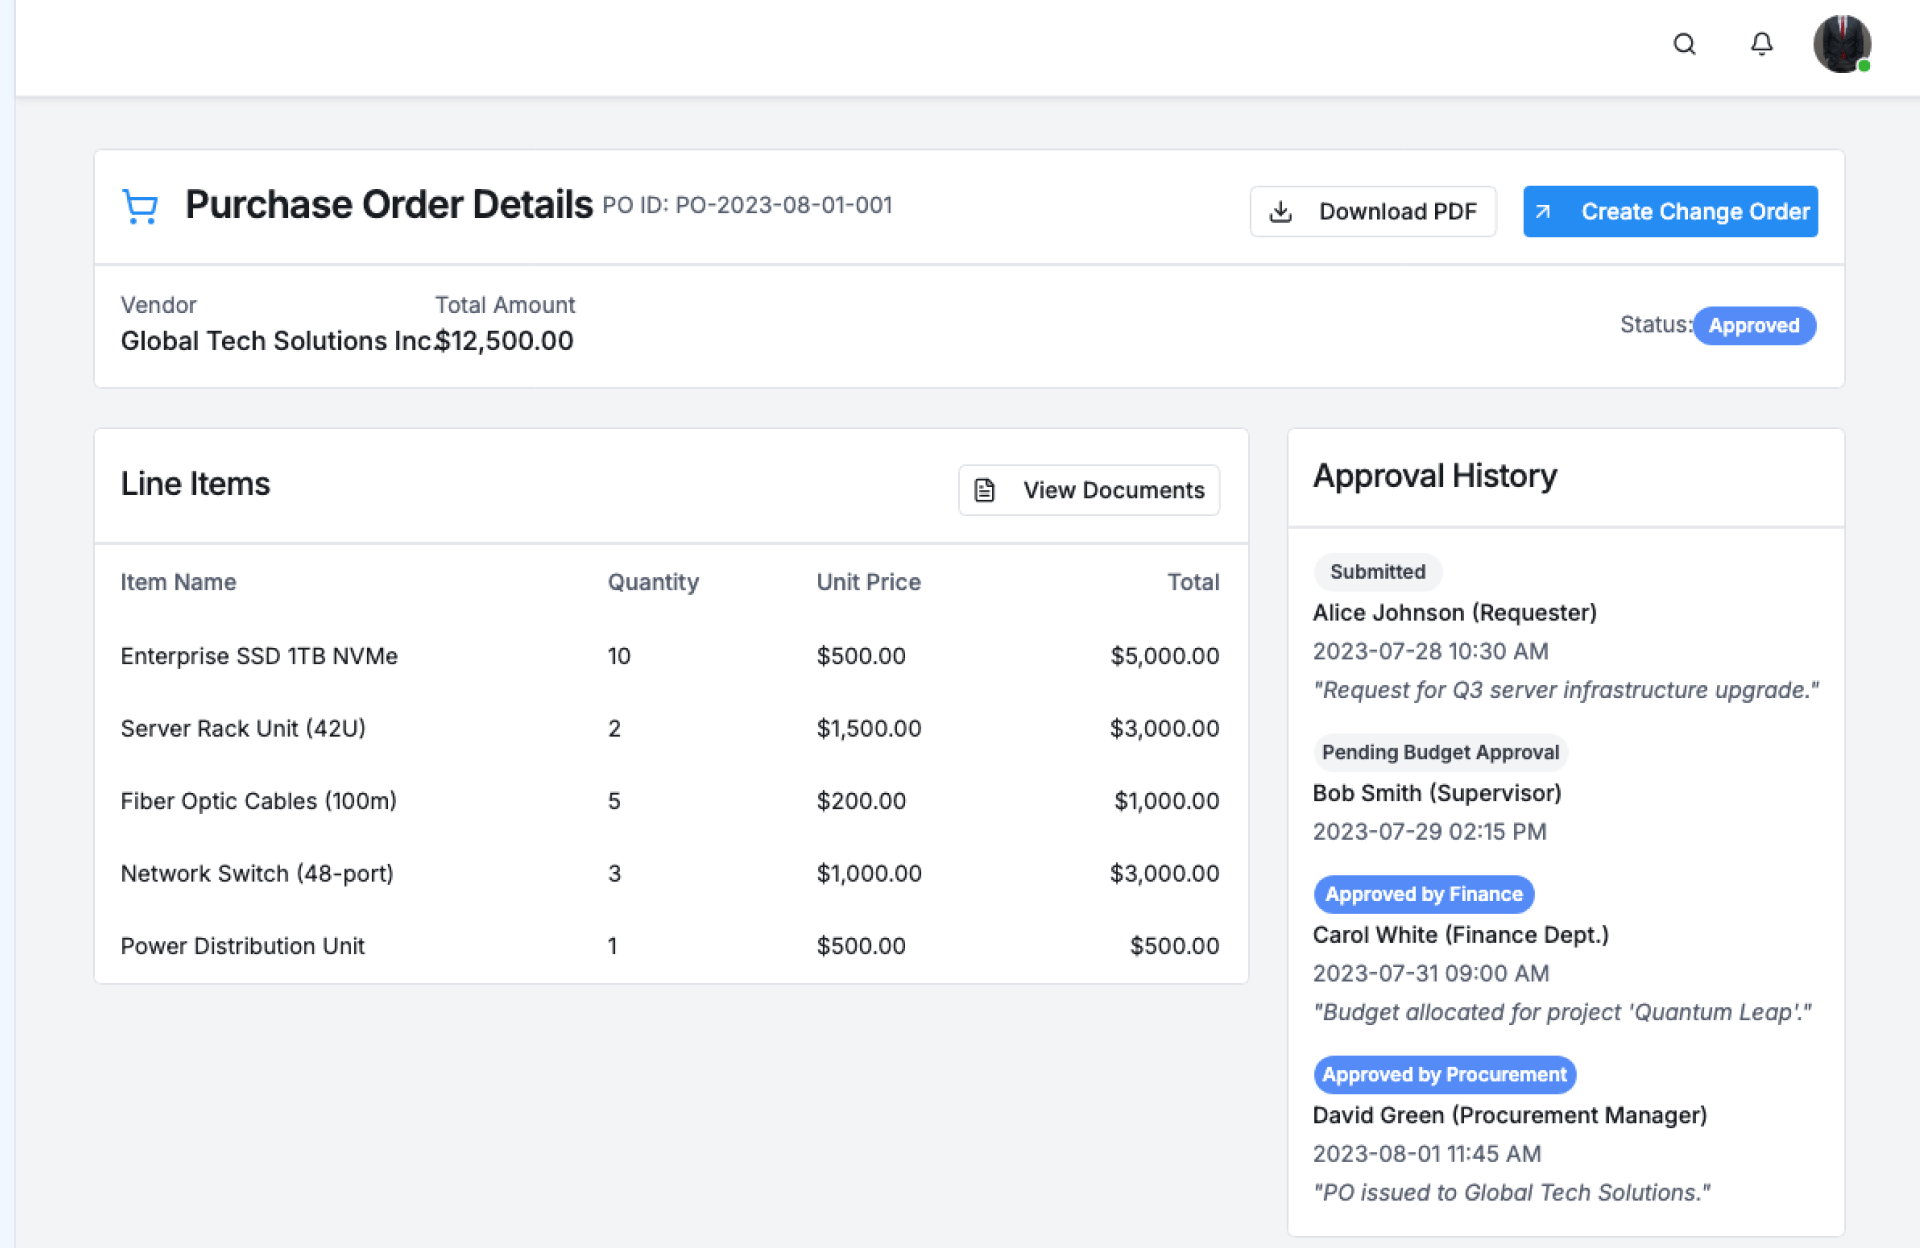The image size is (1920, 1248).
Task: Click the Approved by Finance badge
Action: point(1423,894)
